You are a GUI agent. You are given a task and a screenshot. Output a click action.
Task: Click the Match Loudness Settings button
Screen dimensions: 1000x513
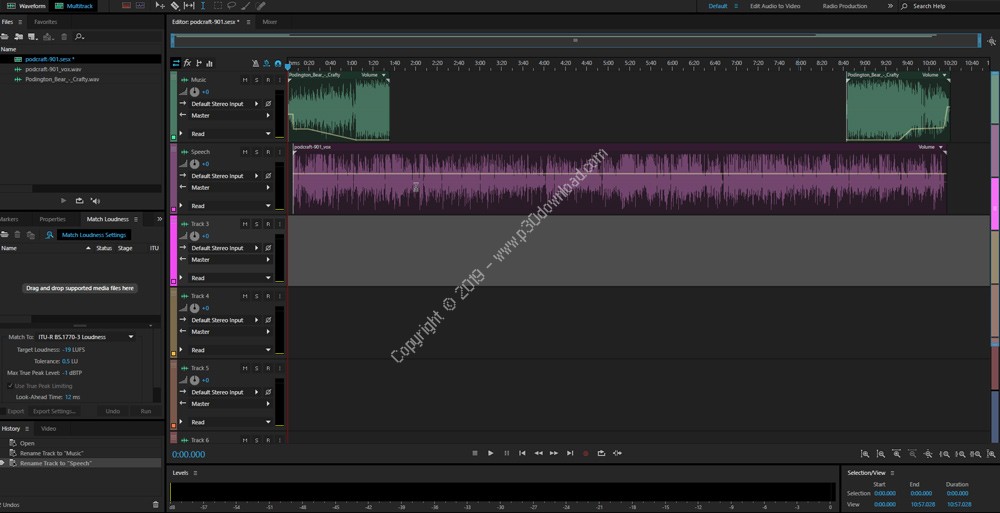tap(94, 235)
